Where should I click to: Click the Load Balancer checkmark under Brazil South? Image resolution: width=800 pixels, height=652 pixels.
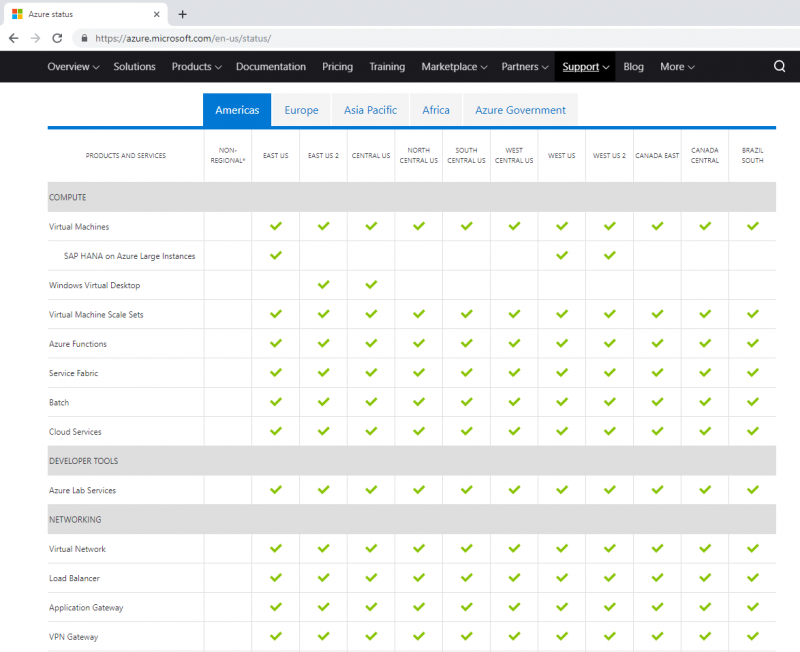point(753,578)
